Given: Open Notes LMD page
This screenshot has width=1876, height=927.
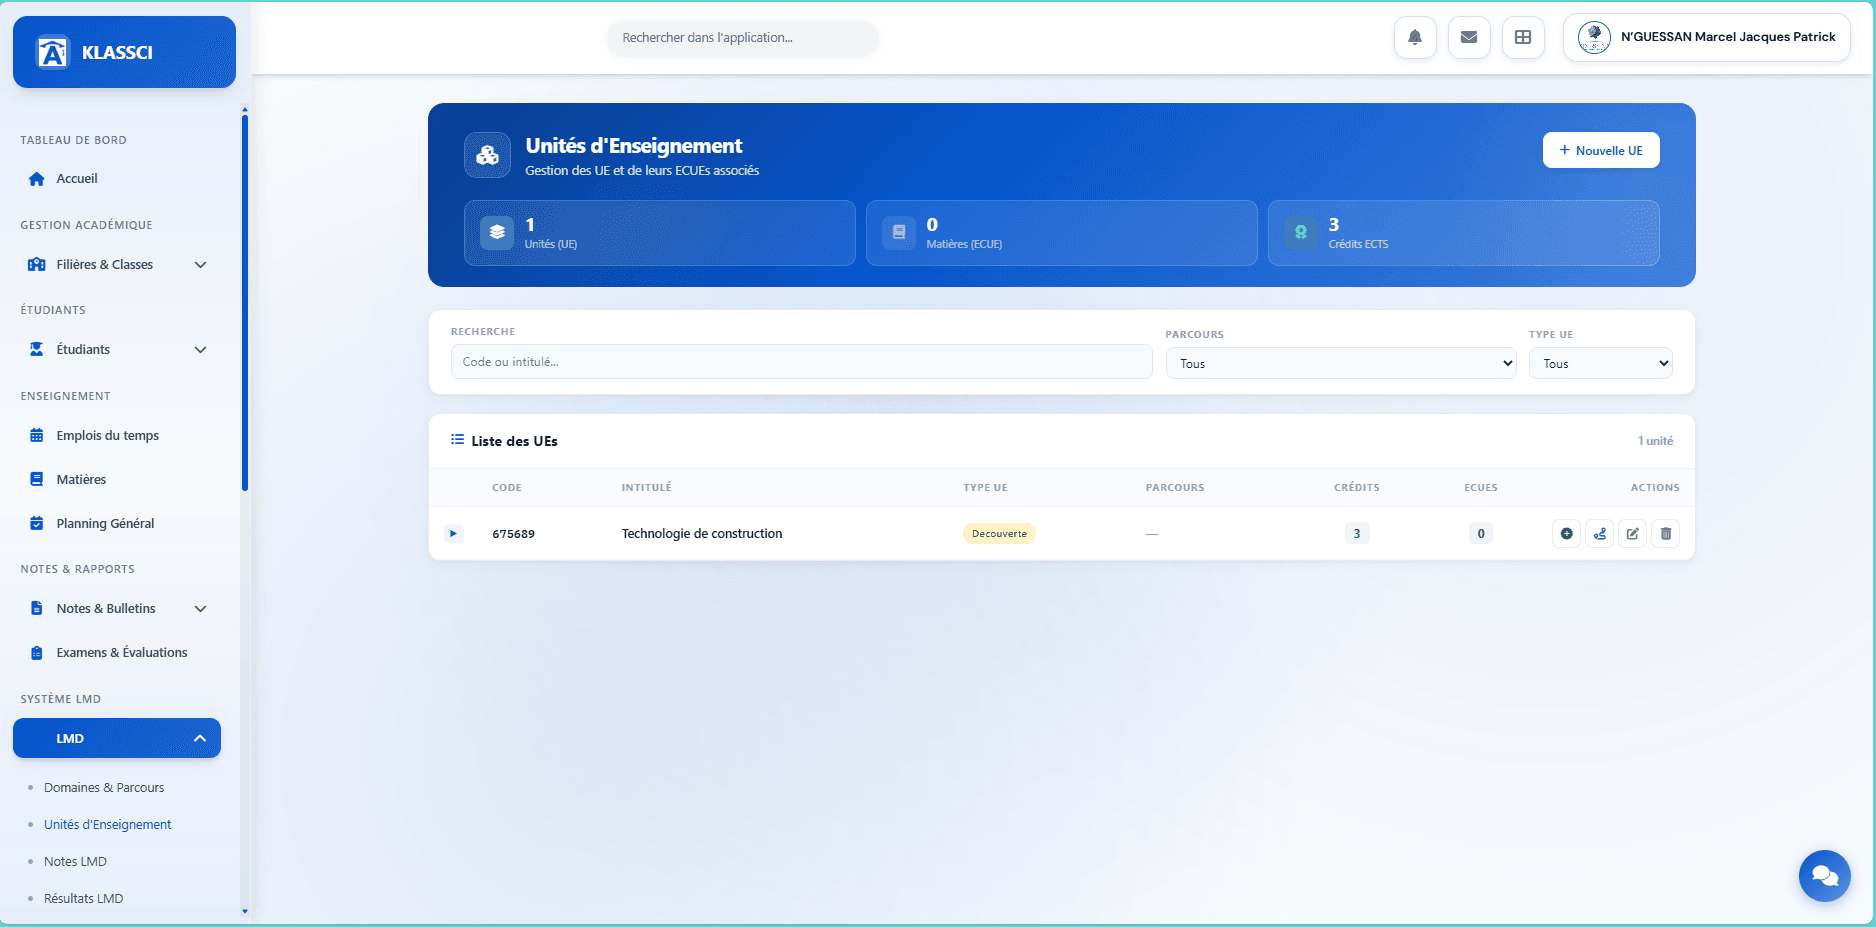Looking at the screenshot, I should click(x=75, y=862).
